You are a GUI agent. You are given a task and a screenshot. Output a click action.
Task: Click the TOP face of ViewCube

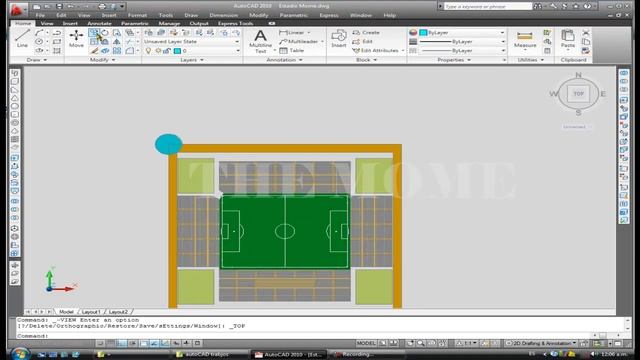point(578,94)
